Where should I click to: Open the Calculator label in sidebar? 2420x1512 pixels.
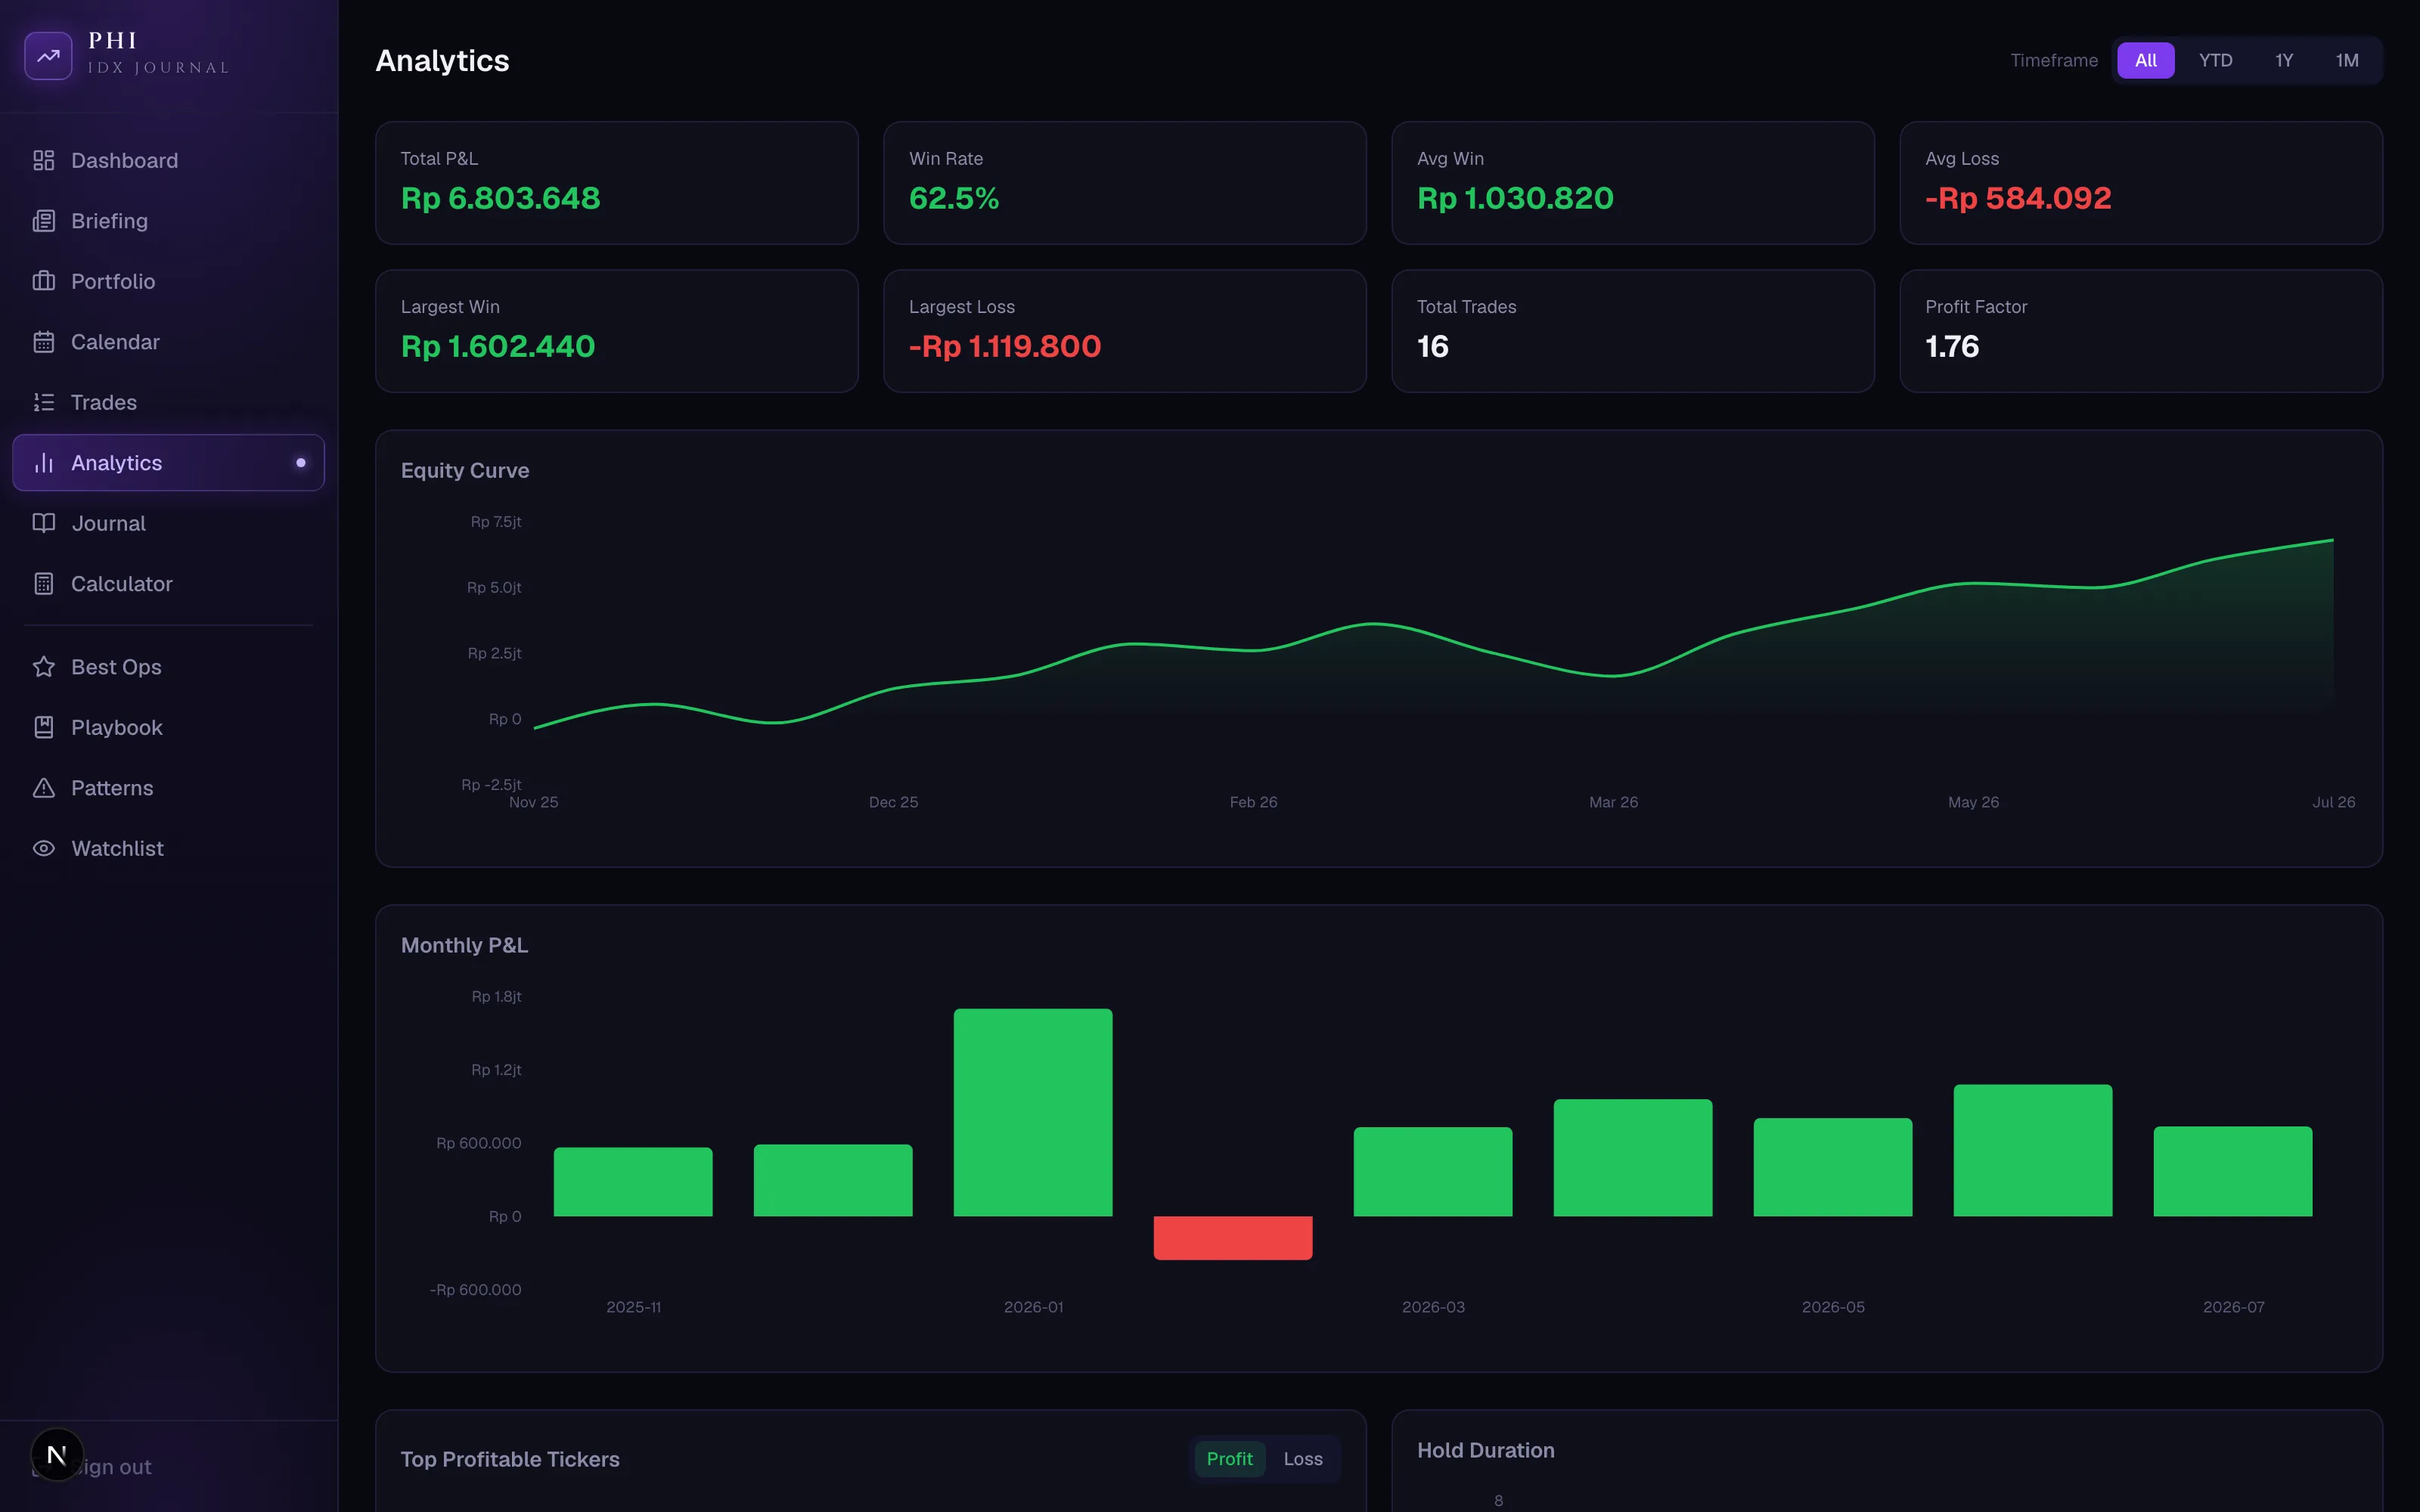(x=122, y=584)
